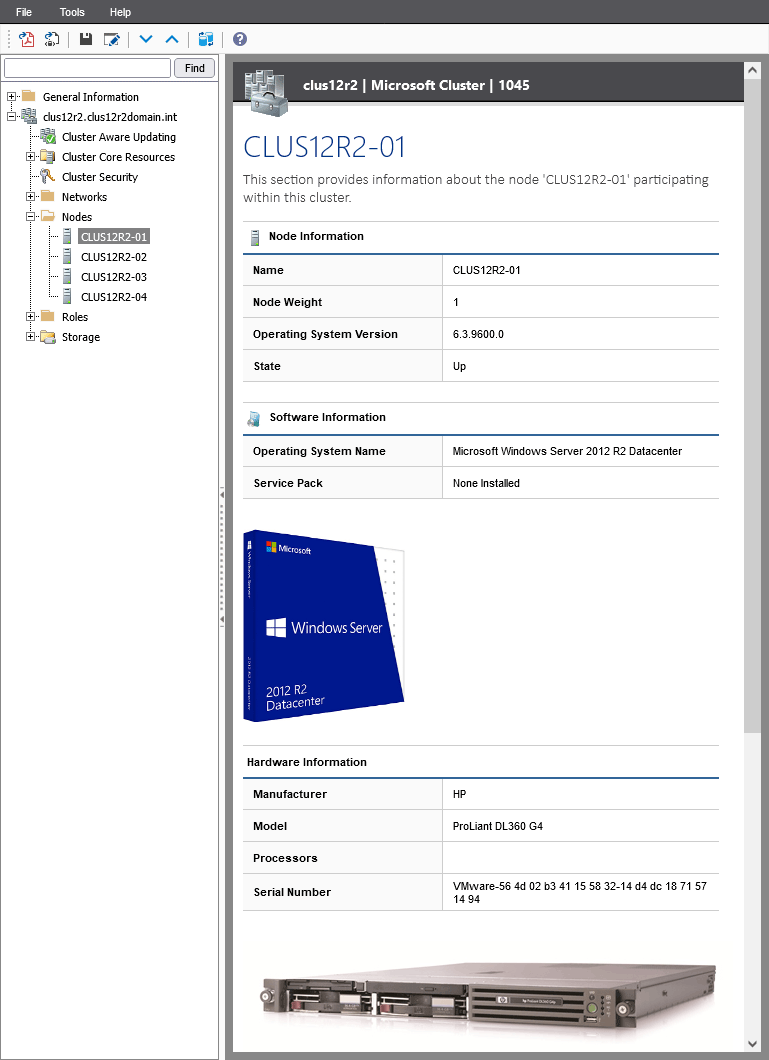This screenshot has width=769, height=1060.
Task: Click the CLUS12R2-02 server icon
Action: click(67, 256)
